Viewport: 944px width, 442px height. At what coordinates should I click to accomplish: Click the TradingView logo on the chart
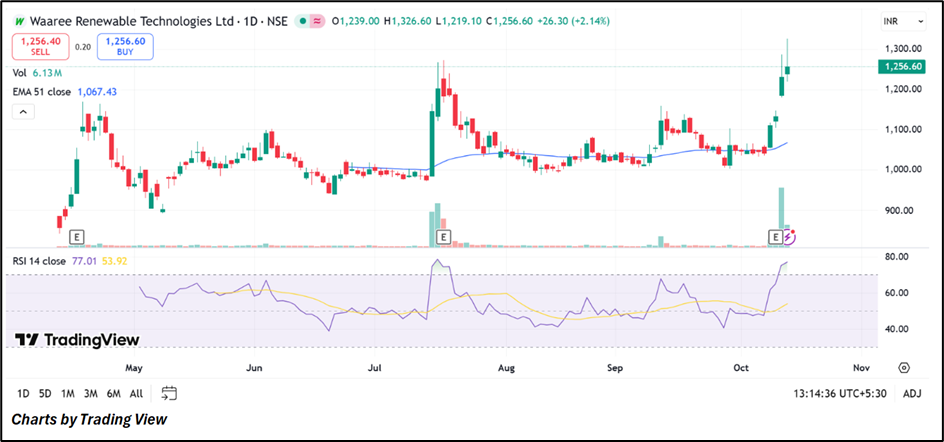77,340
